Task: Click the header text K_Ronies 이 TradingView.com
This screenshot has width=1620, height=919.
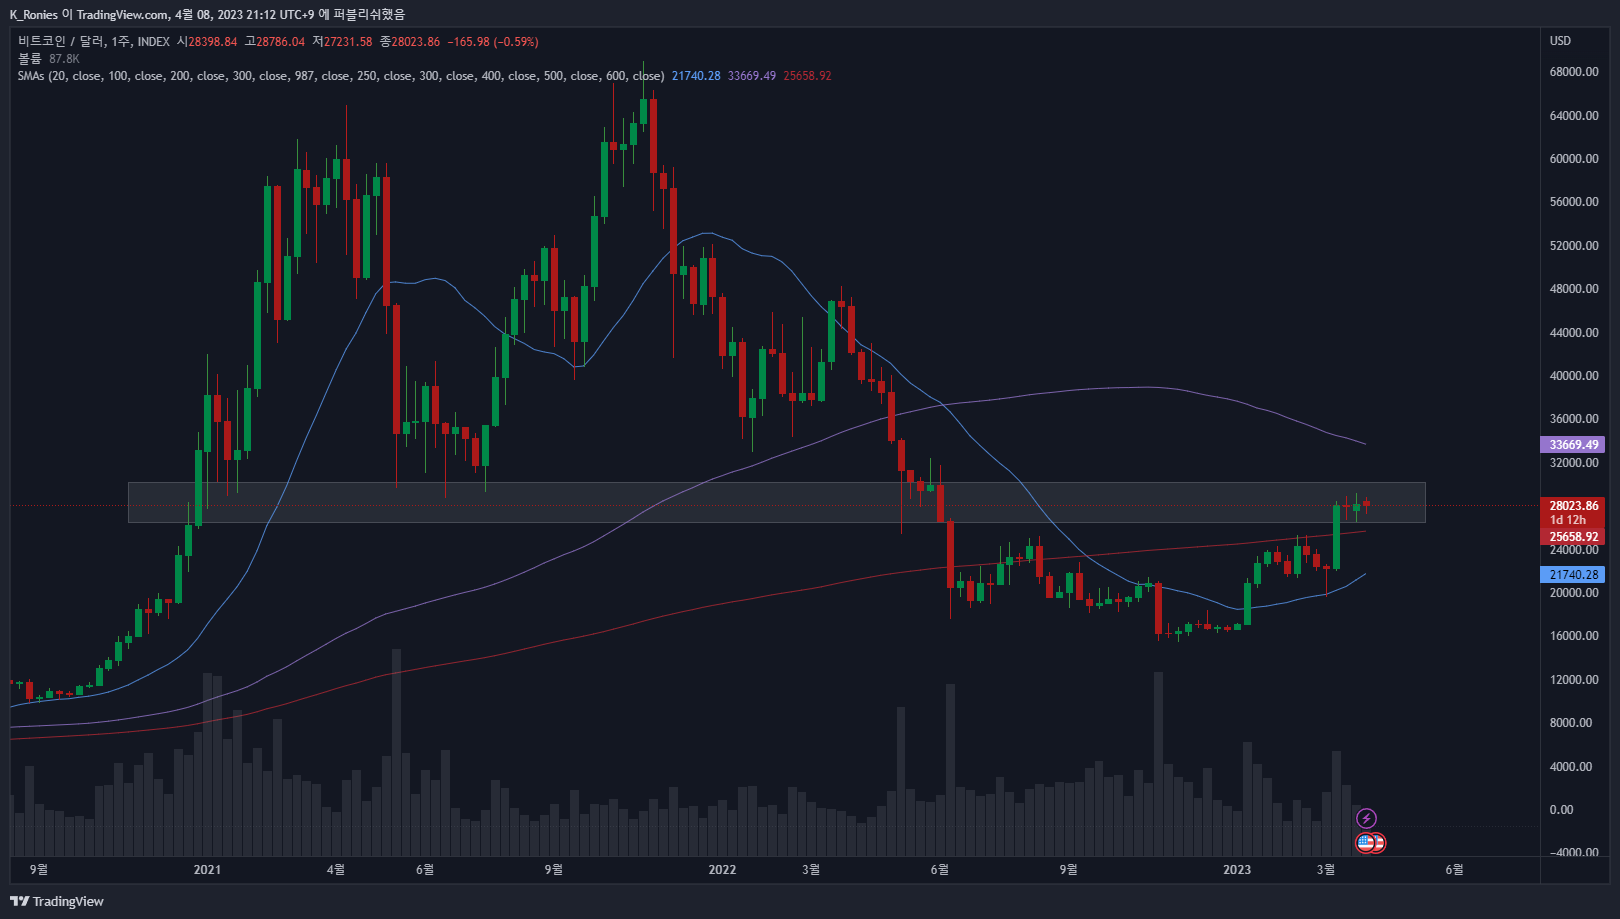Action: pos(89,15)
